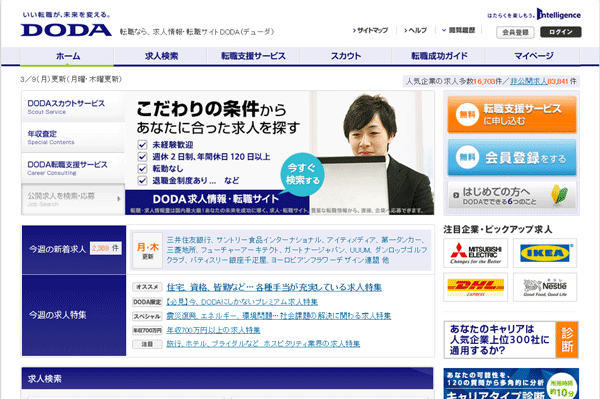The width and height of the screenshot is (600, 399).
Task: Click the orange 診断 tab on career banner
Action: click(x=567, y=340)
